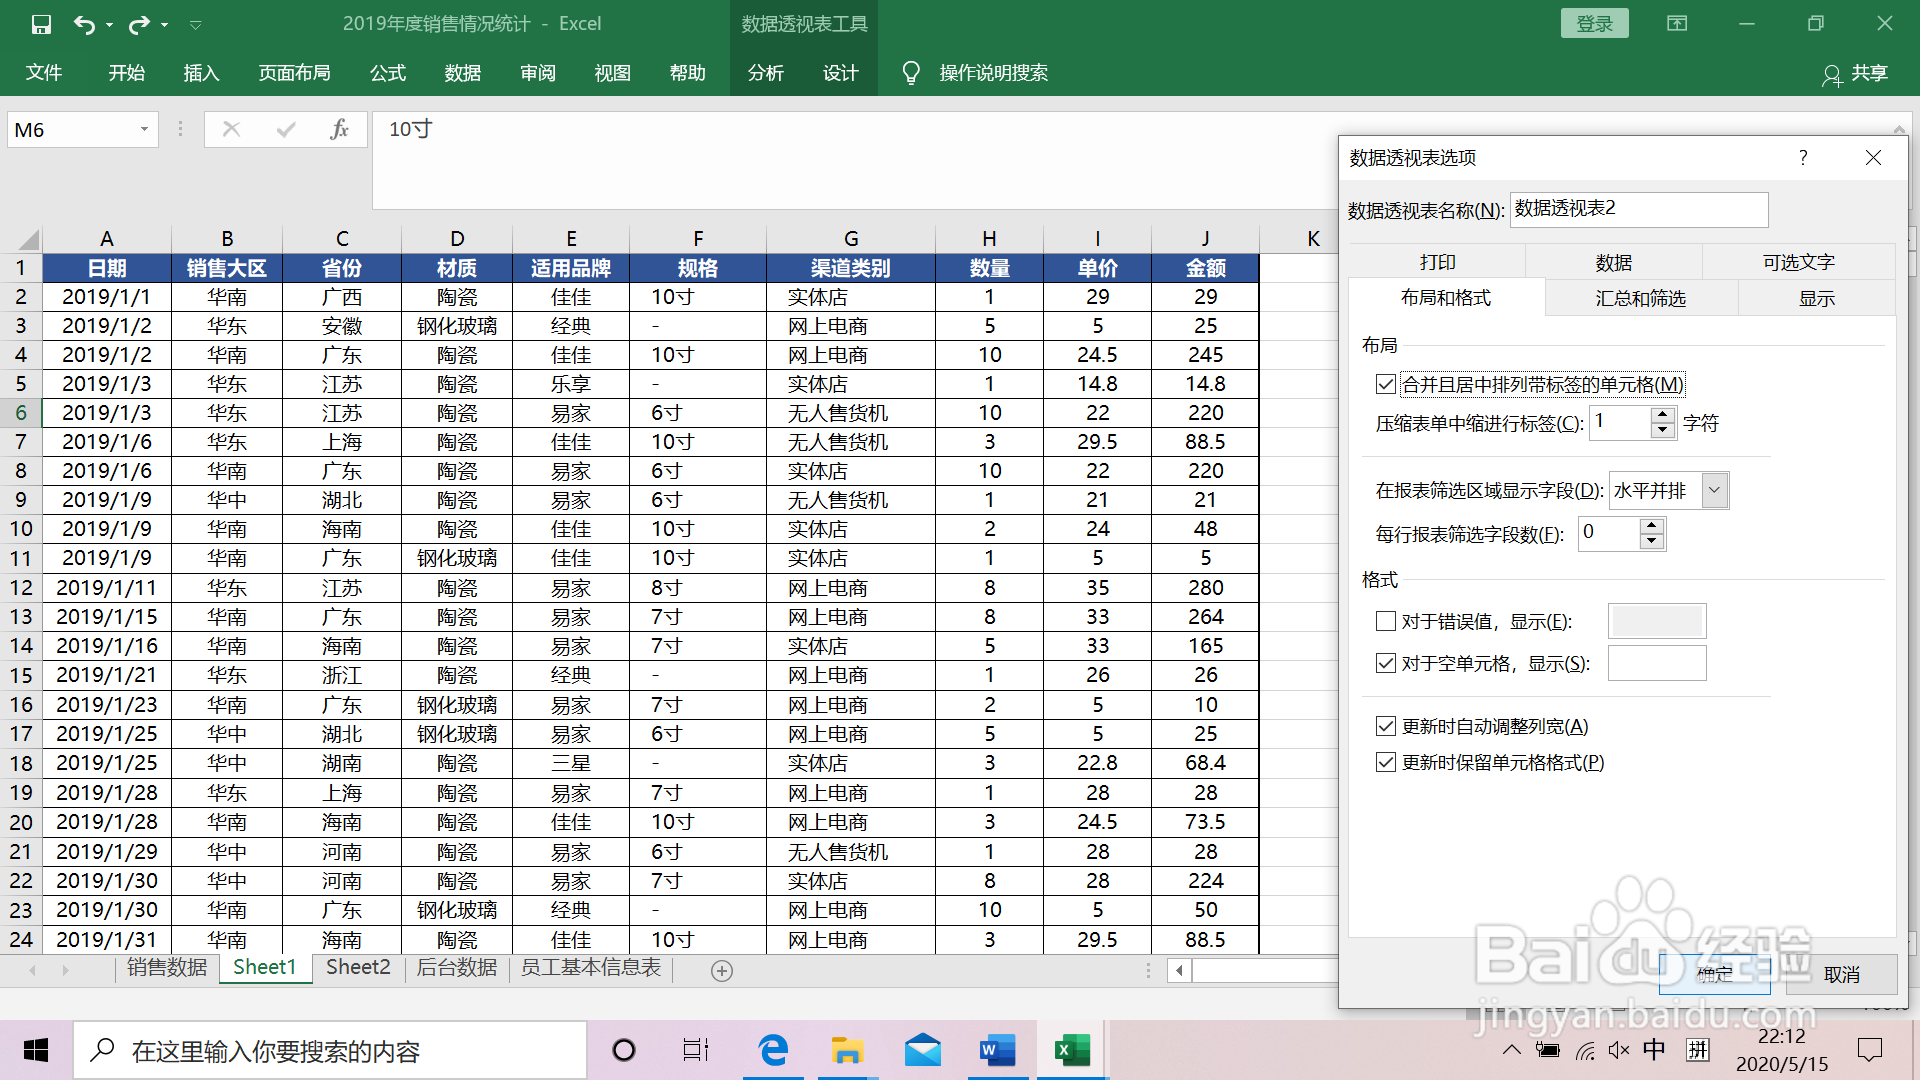Open File Explorer from taskbar
Screen dimensions: 1920x1080
(x=847, y=1050)
